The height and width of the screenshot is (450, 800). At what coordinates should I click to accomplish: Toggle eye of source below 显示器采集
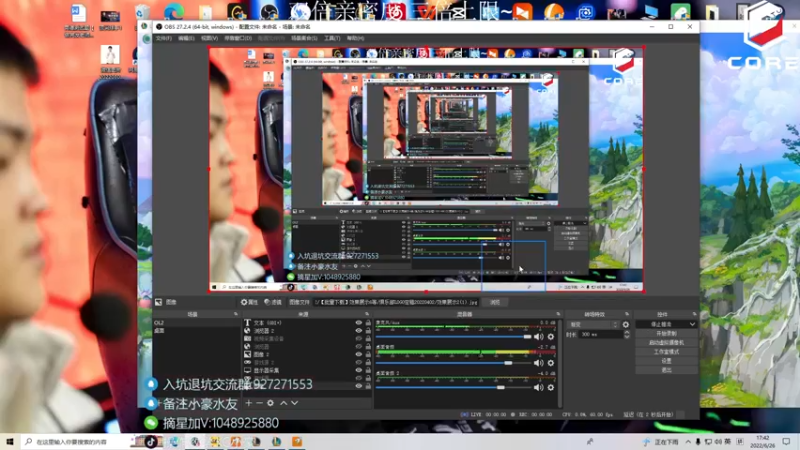coord(359,378)
